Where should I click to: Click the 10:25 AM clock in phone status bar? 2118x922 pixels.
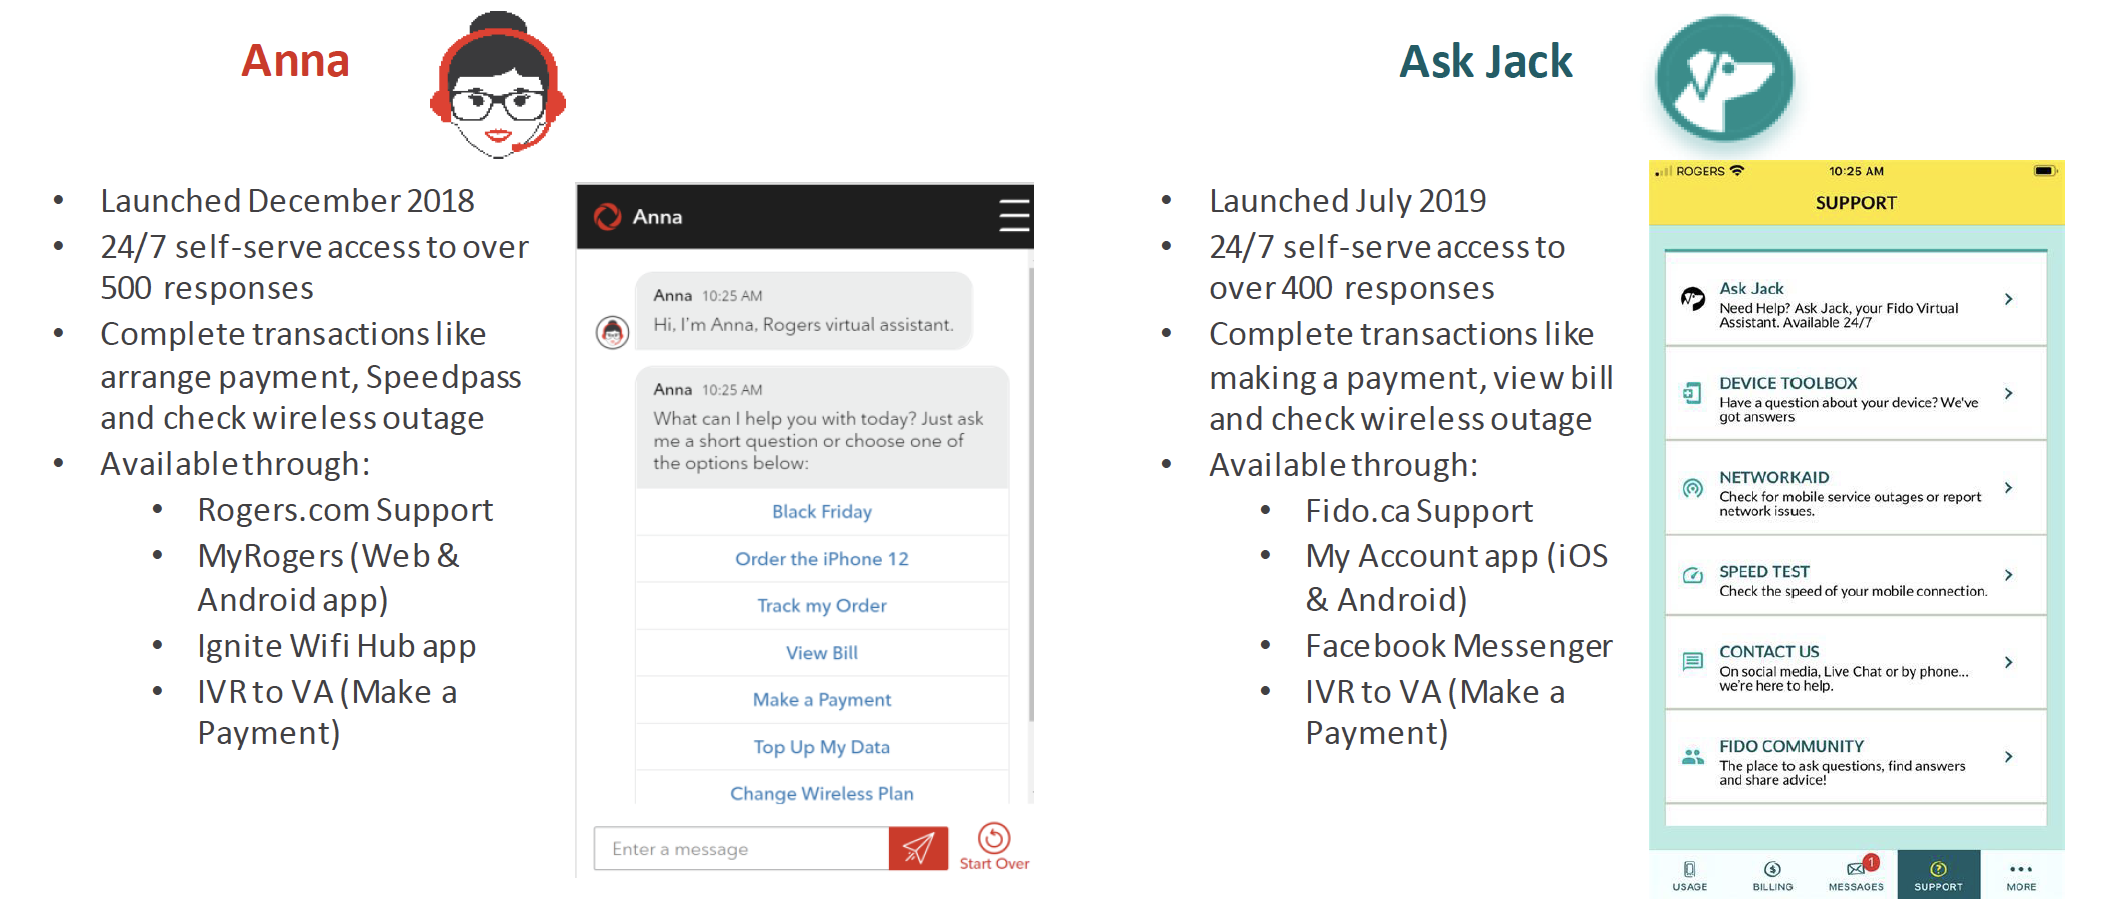[x=1856, y=171]
